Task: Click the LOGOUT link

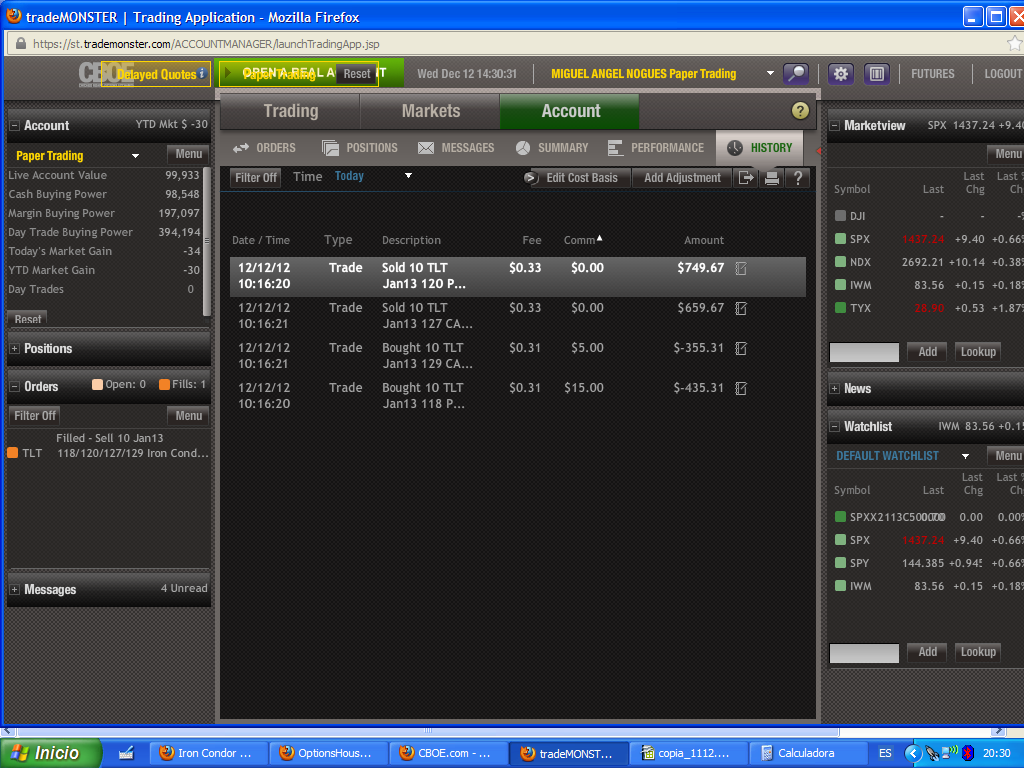Action: [x=1003, y=74]
